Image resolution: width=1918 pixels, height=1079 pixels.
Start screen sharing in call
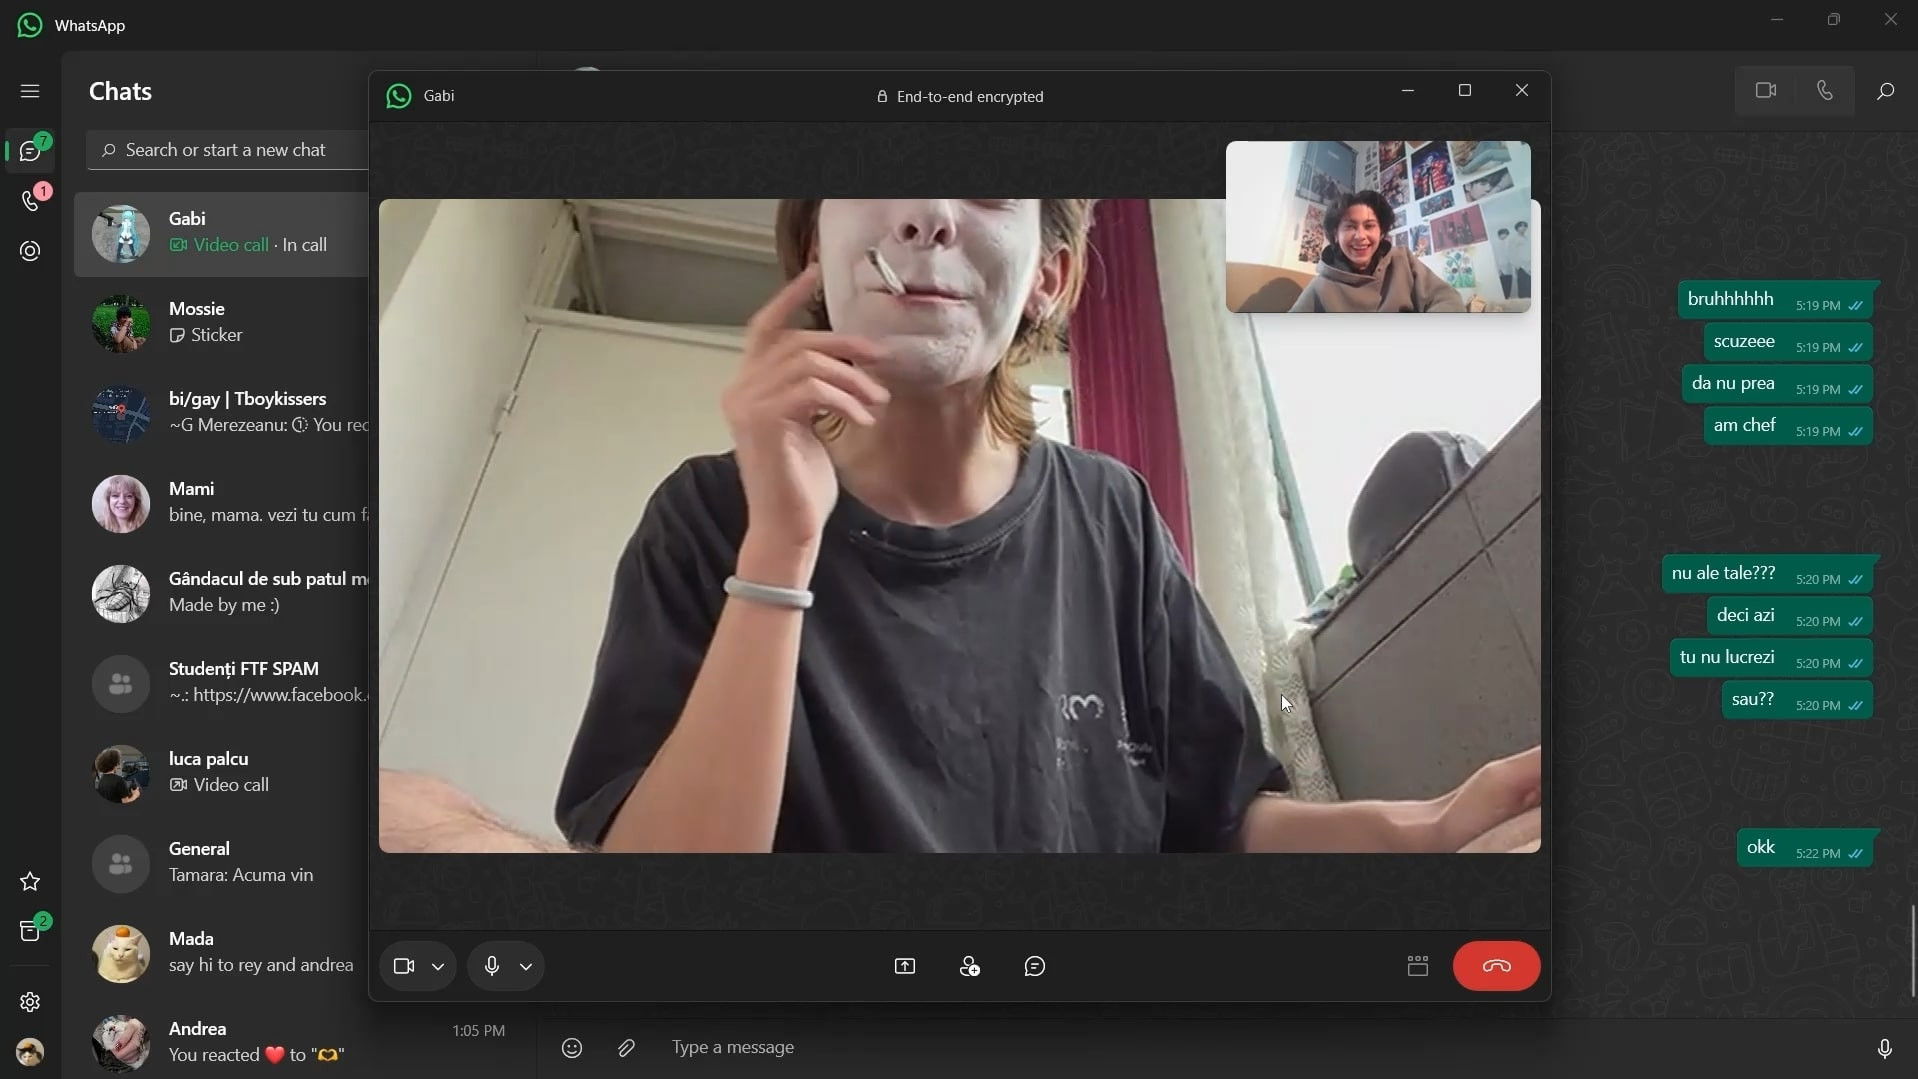click(904, 966)
